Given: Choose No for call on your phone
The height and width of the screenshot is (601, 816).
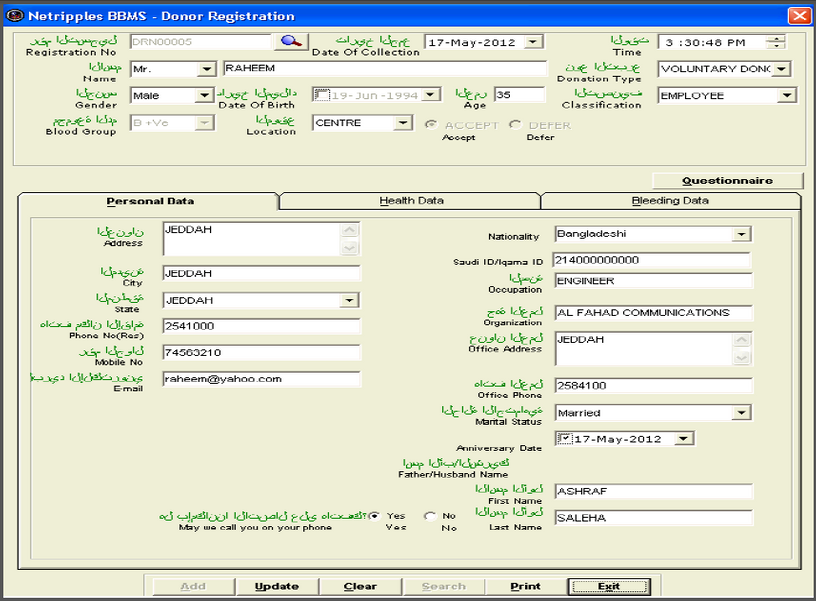Looking at the screenshot, I should tap(430, 516).
